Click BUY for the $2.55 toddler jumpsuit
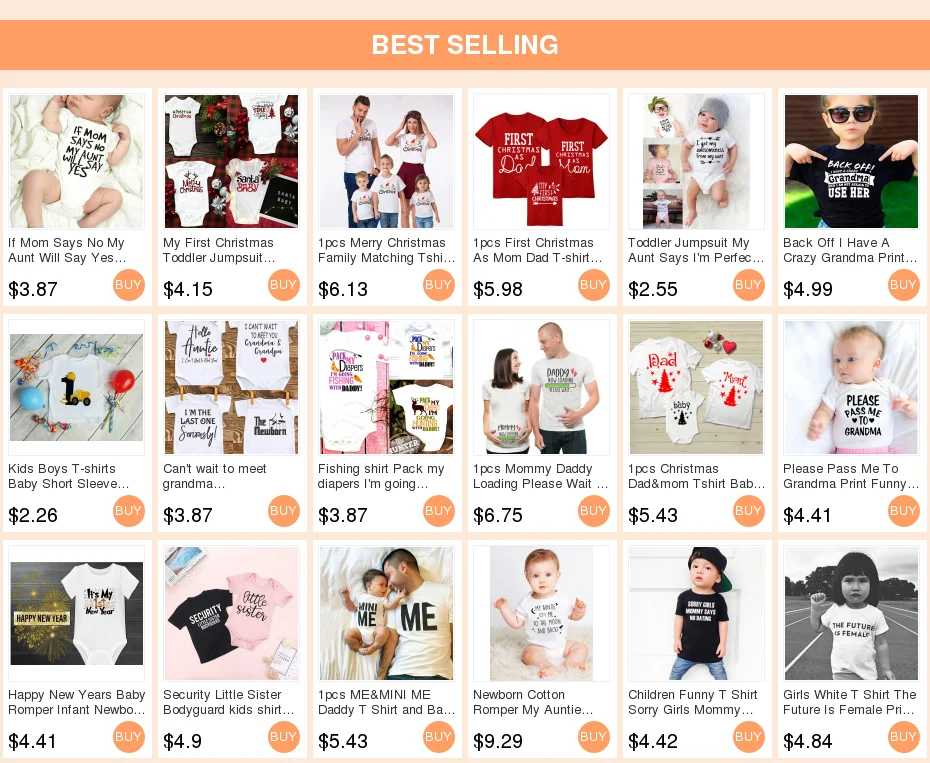Screen dimensions: 930x763 coord(749,285)
